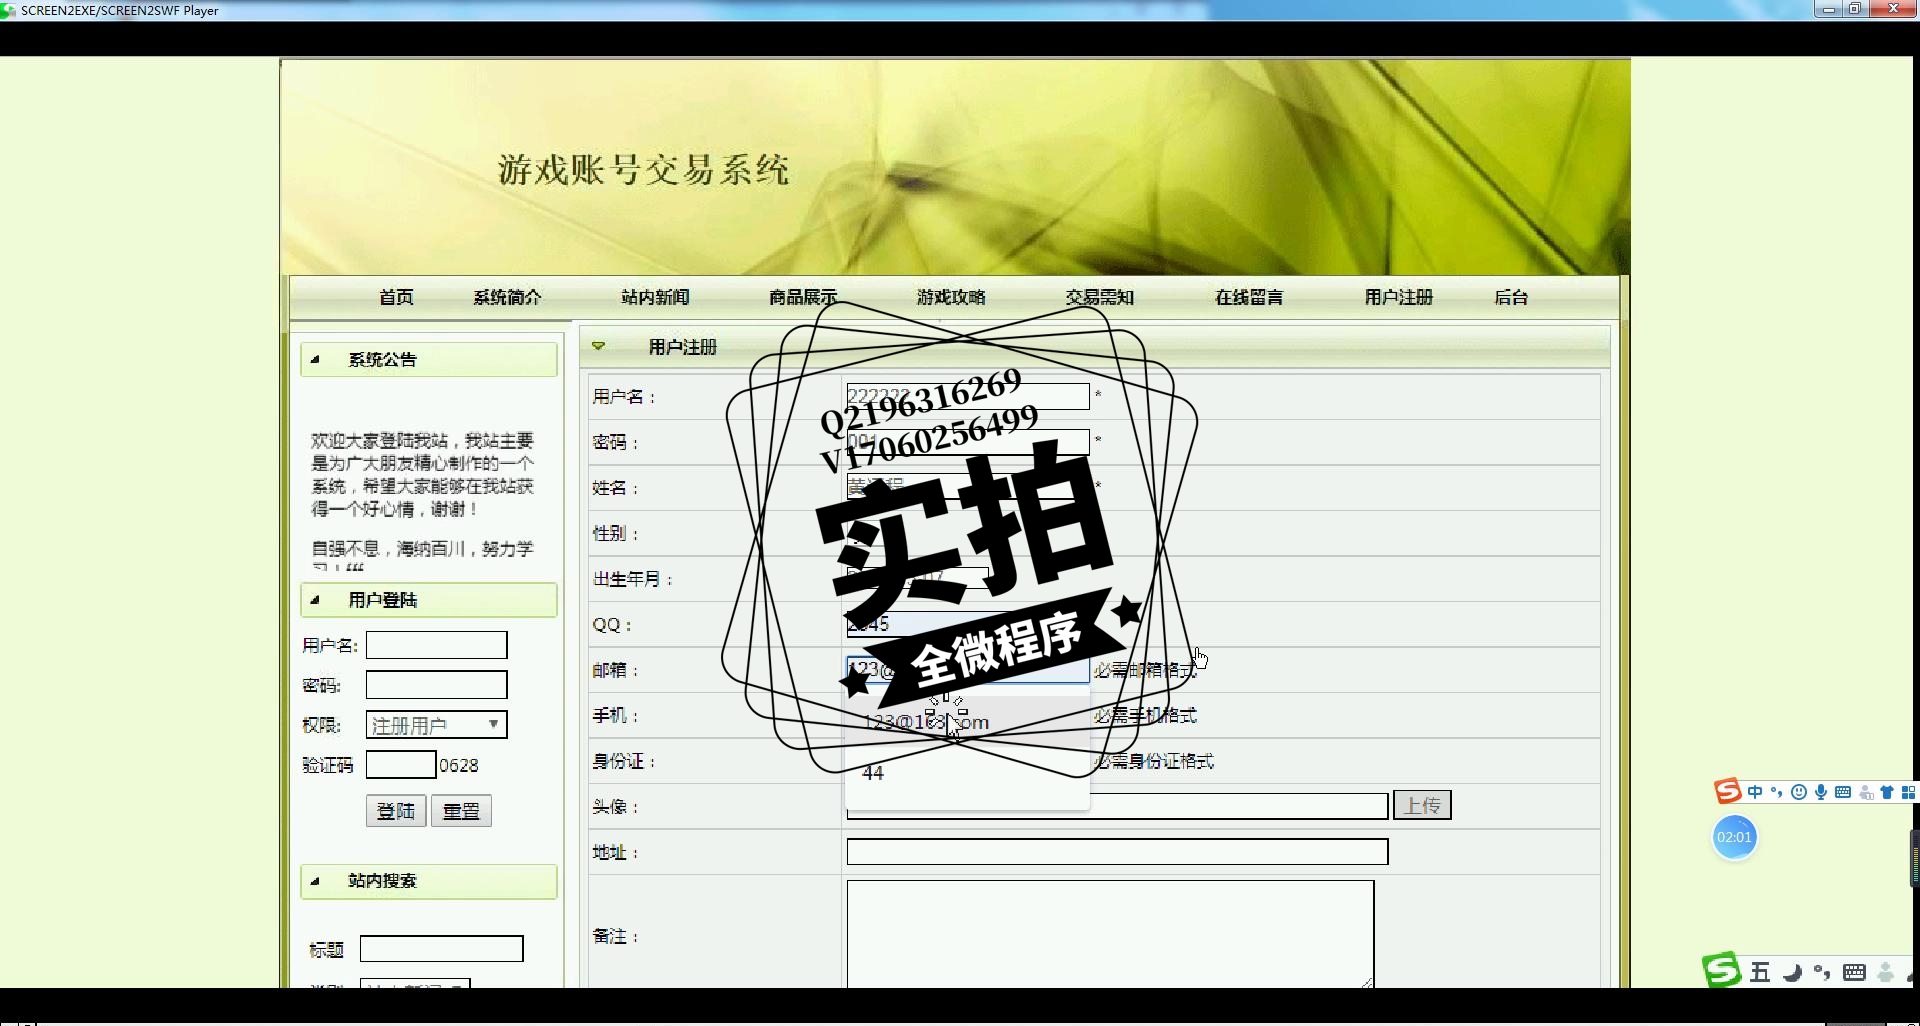Toggle the blue 中 Chinese/English mode icon
Screen dimensions: 1920x1026
click(x=1755, y=793)
